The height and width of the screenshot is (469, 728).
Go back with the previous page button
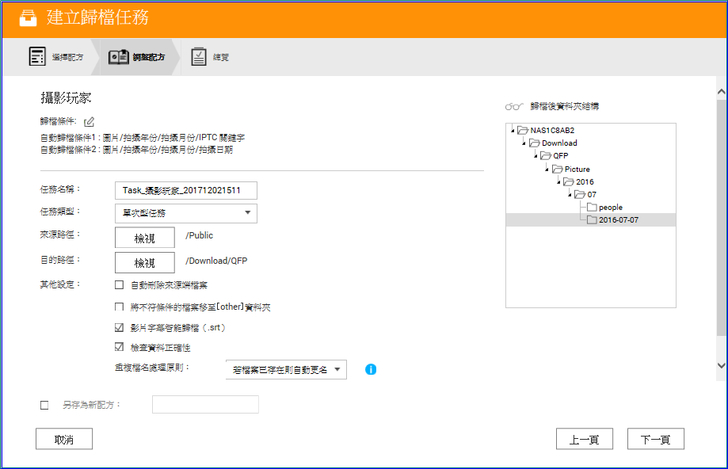pos(585,439)
